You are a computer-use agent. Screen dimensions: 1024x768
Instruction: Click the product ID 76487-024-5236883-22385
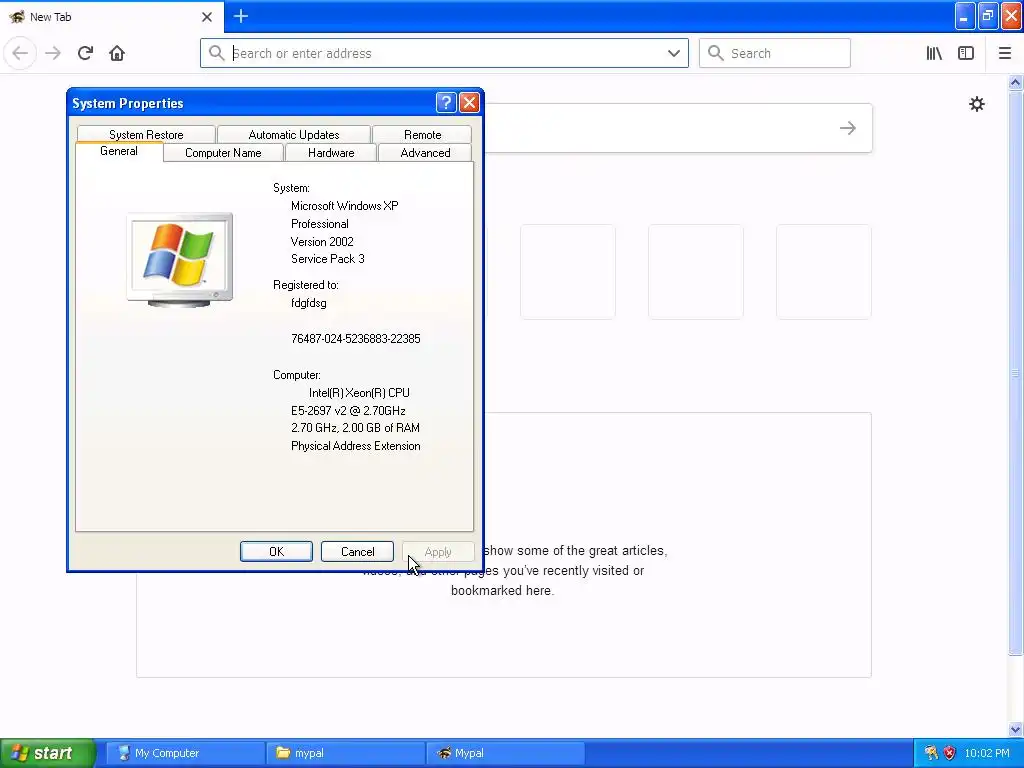point(356,339)
